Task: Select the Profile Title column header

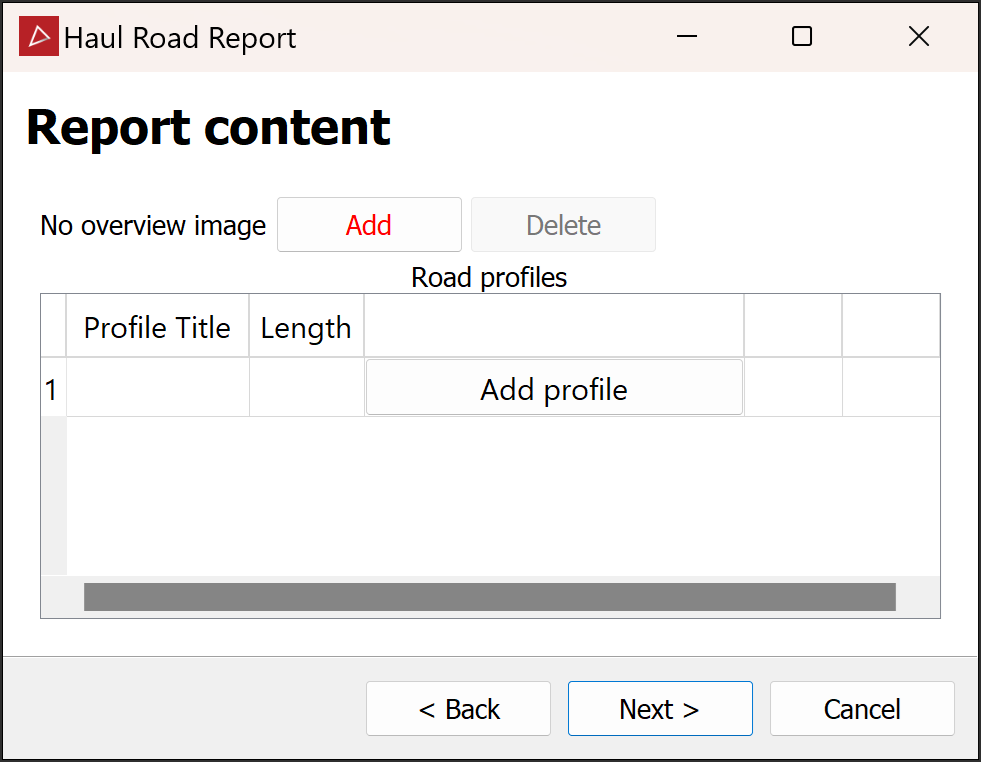Action: 157,328
